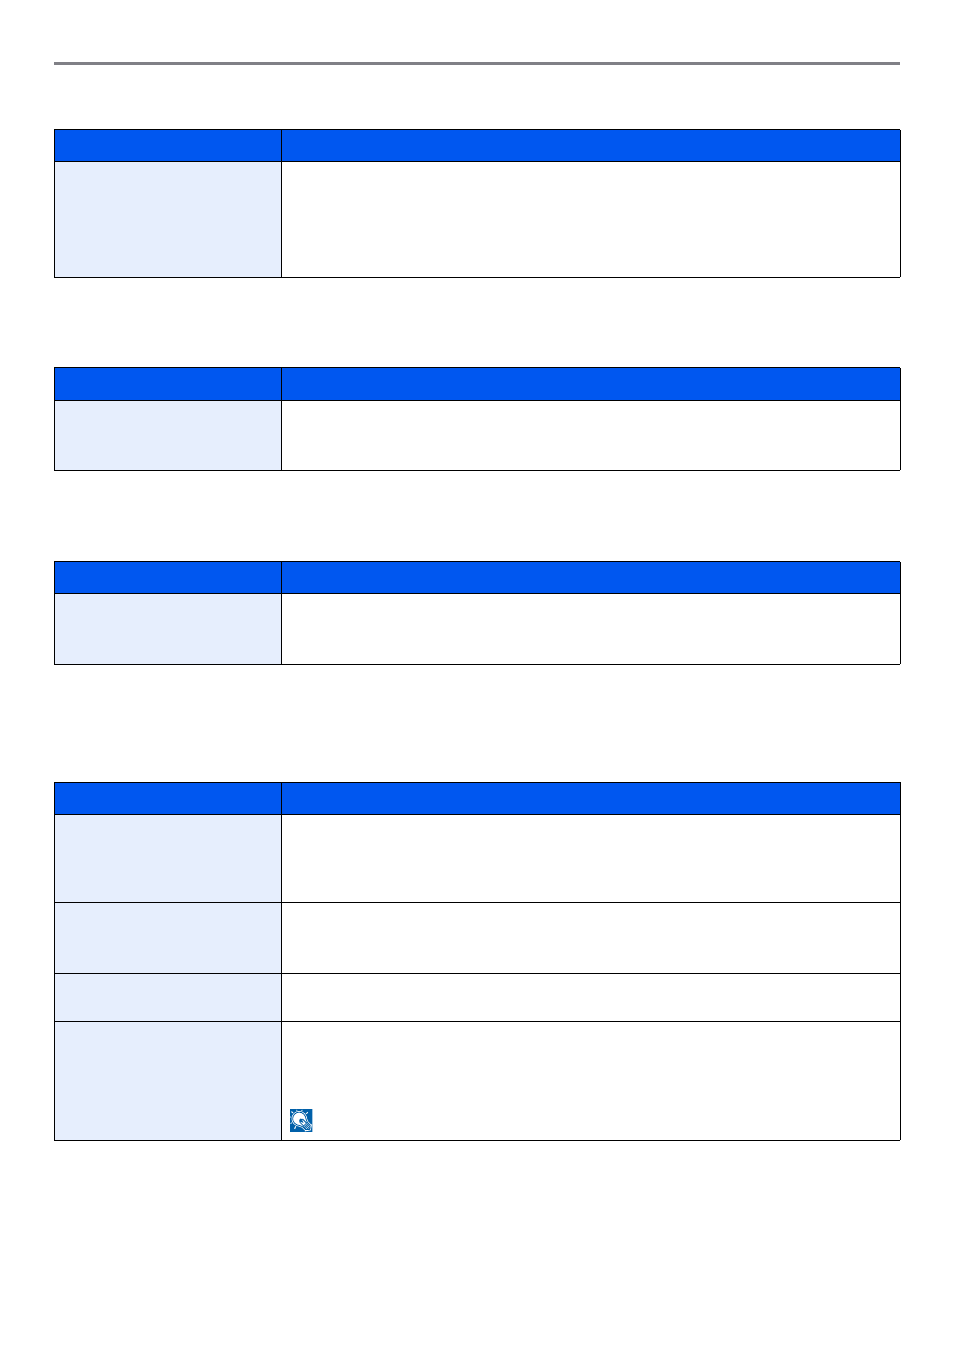
Task: Click the fourth table's third-row white cell
Action: point(591,998)
